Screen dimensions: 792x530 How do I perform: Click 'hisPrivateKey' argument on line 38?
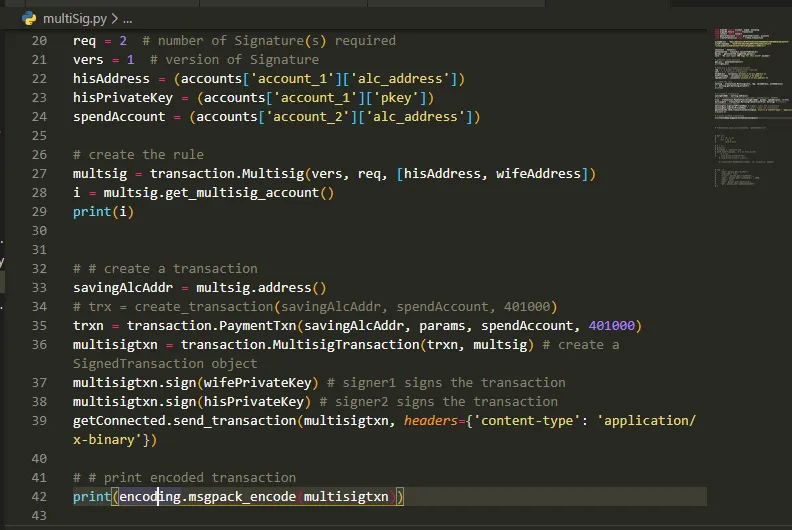tap(254, 402)
